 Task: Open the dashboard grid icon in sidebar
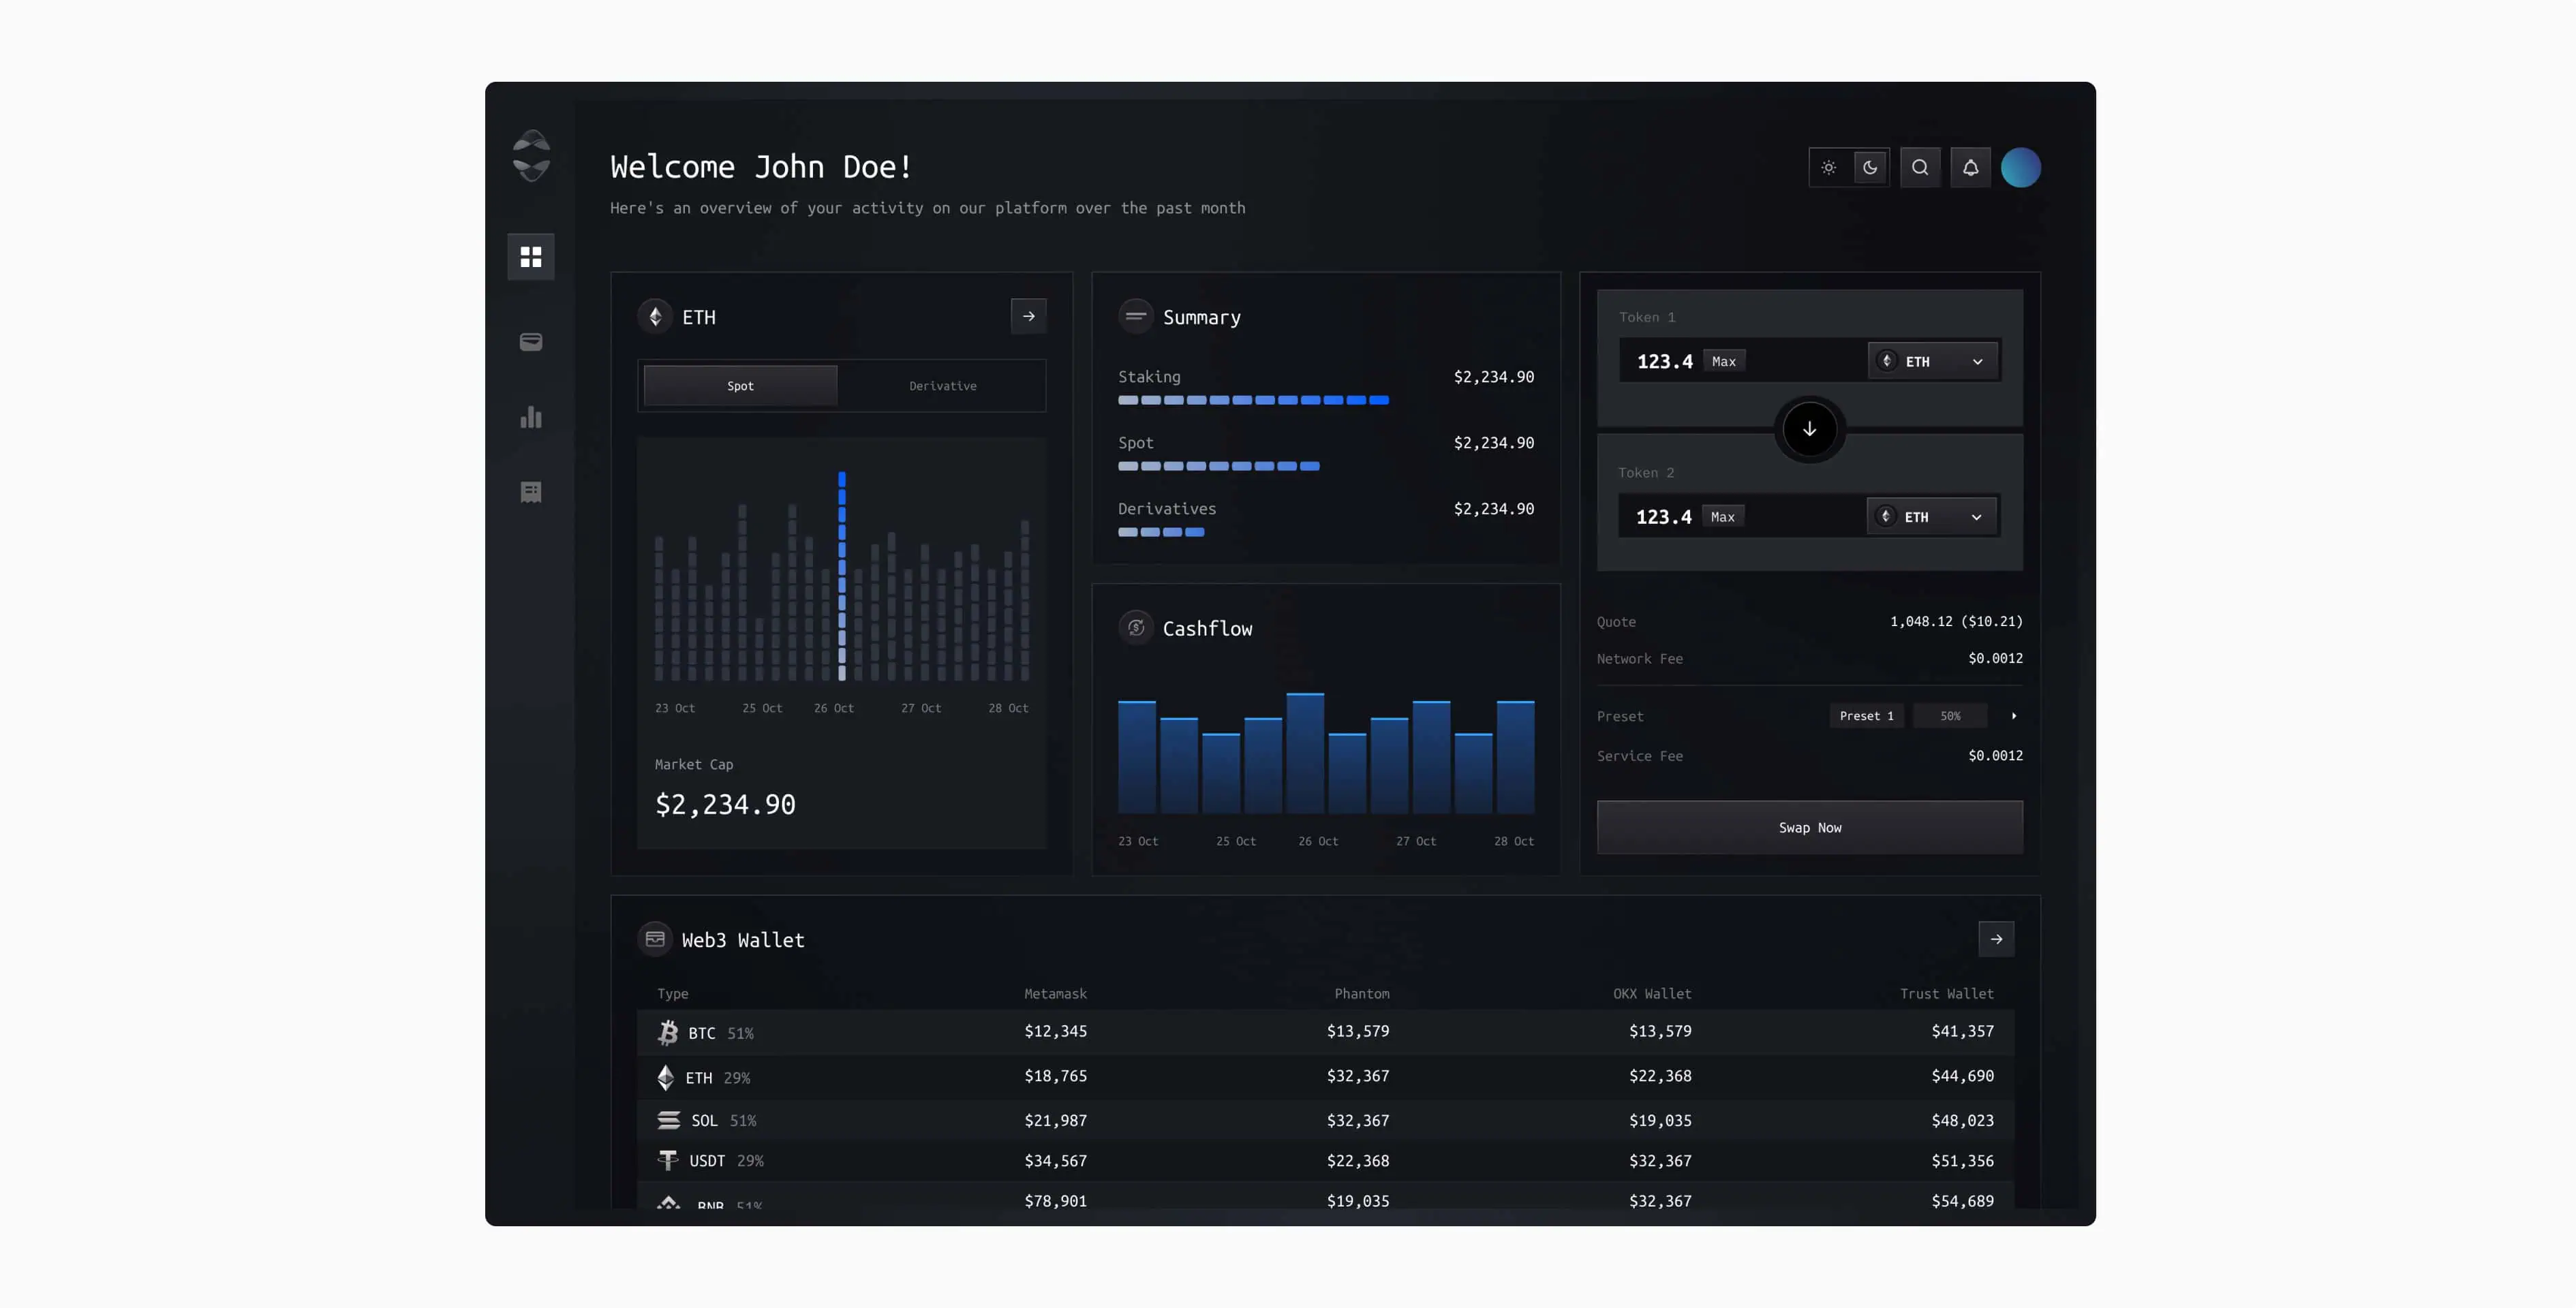(x=531, y=257)
